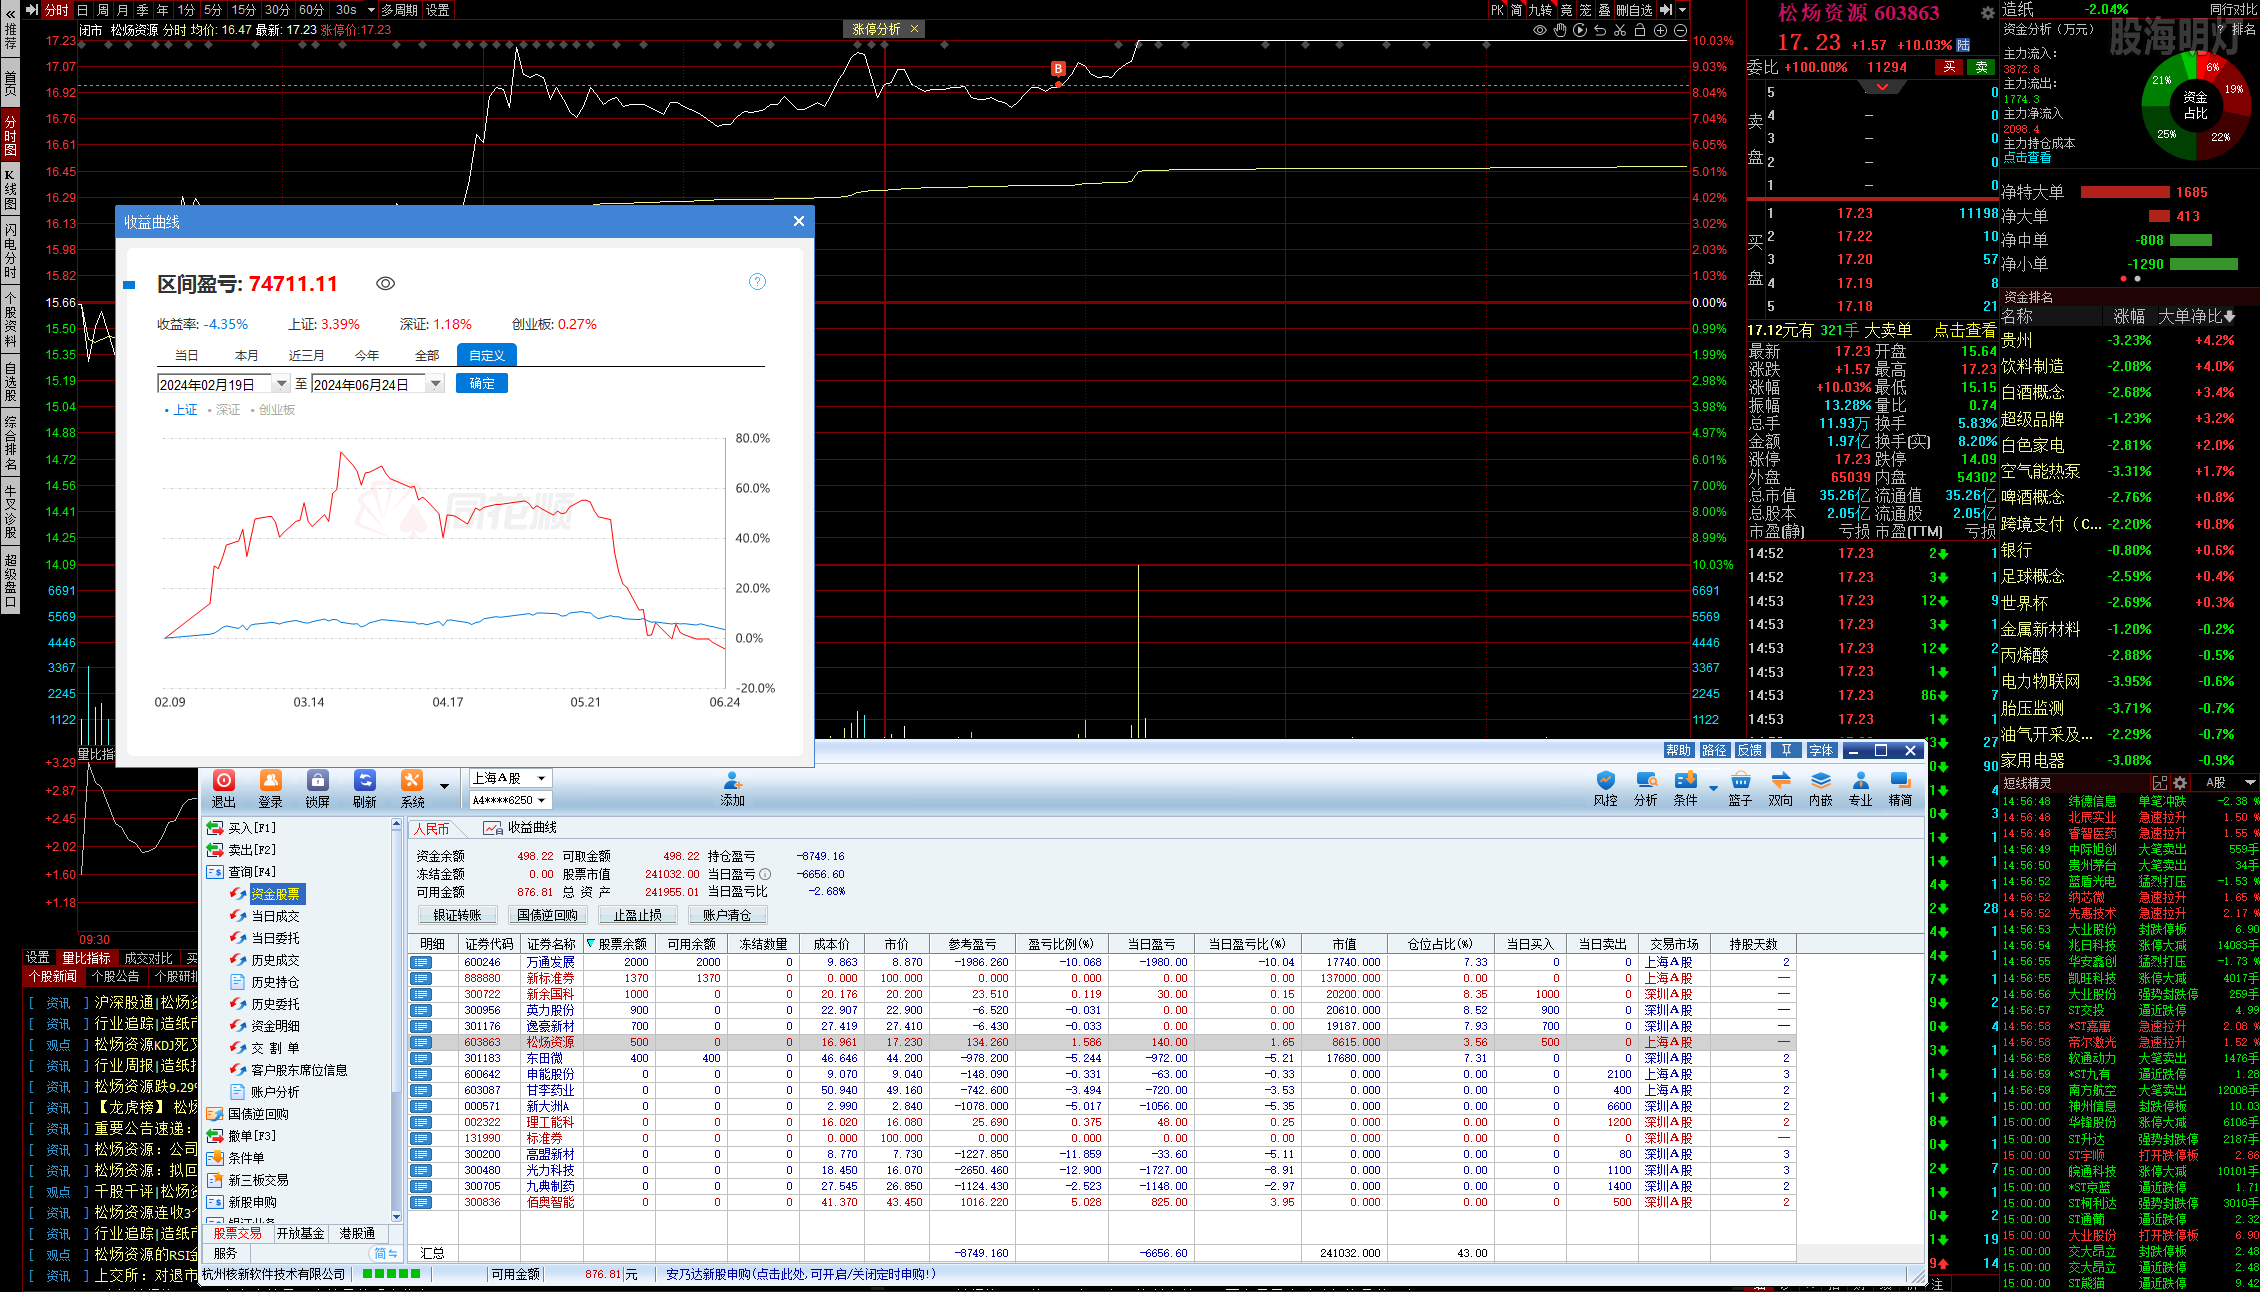Open the 上海A股 market dropdown
Screen dimensions: 2260x1292
pos(510,778)
